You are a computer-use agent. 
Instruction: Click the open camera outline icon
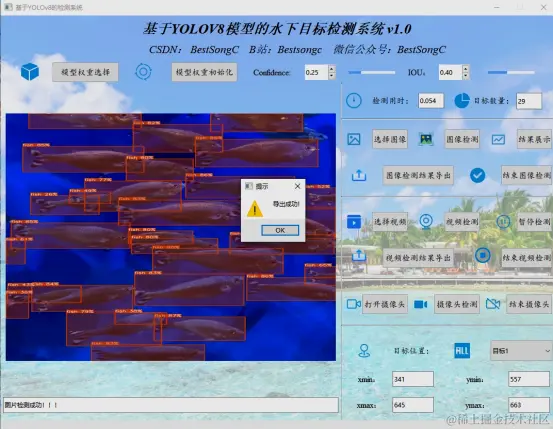click(x=353, y=304)
